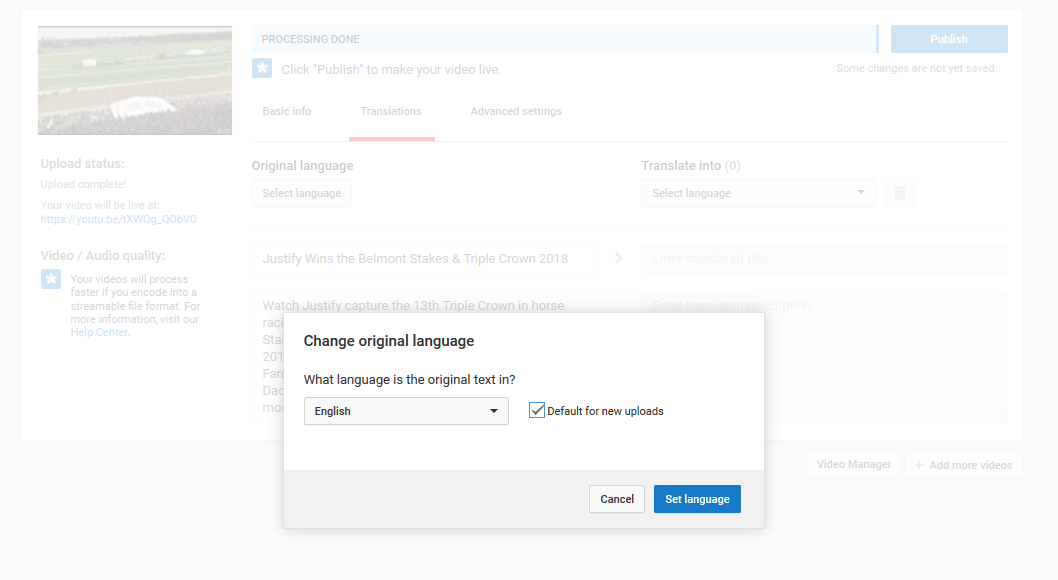Viewport: 1058px width, 580px height.
Task: Click the star icon next to Publish hint
Action: pyautogui.click(x=262, y=68)
